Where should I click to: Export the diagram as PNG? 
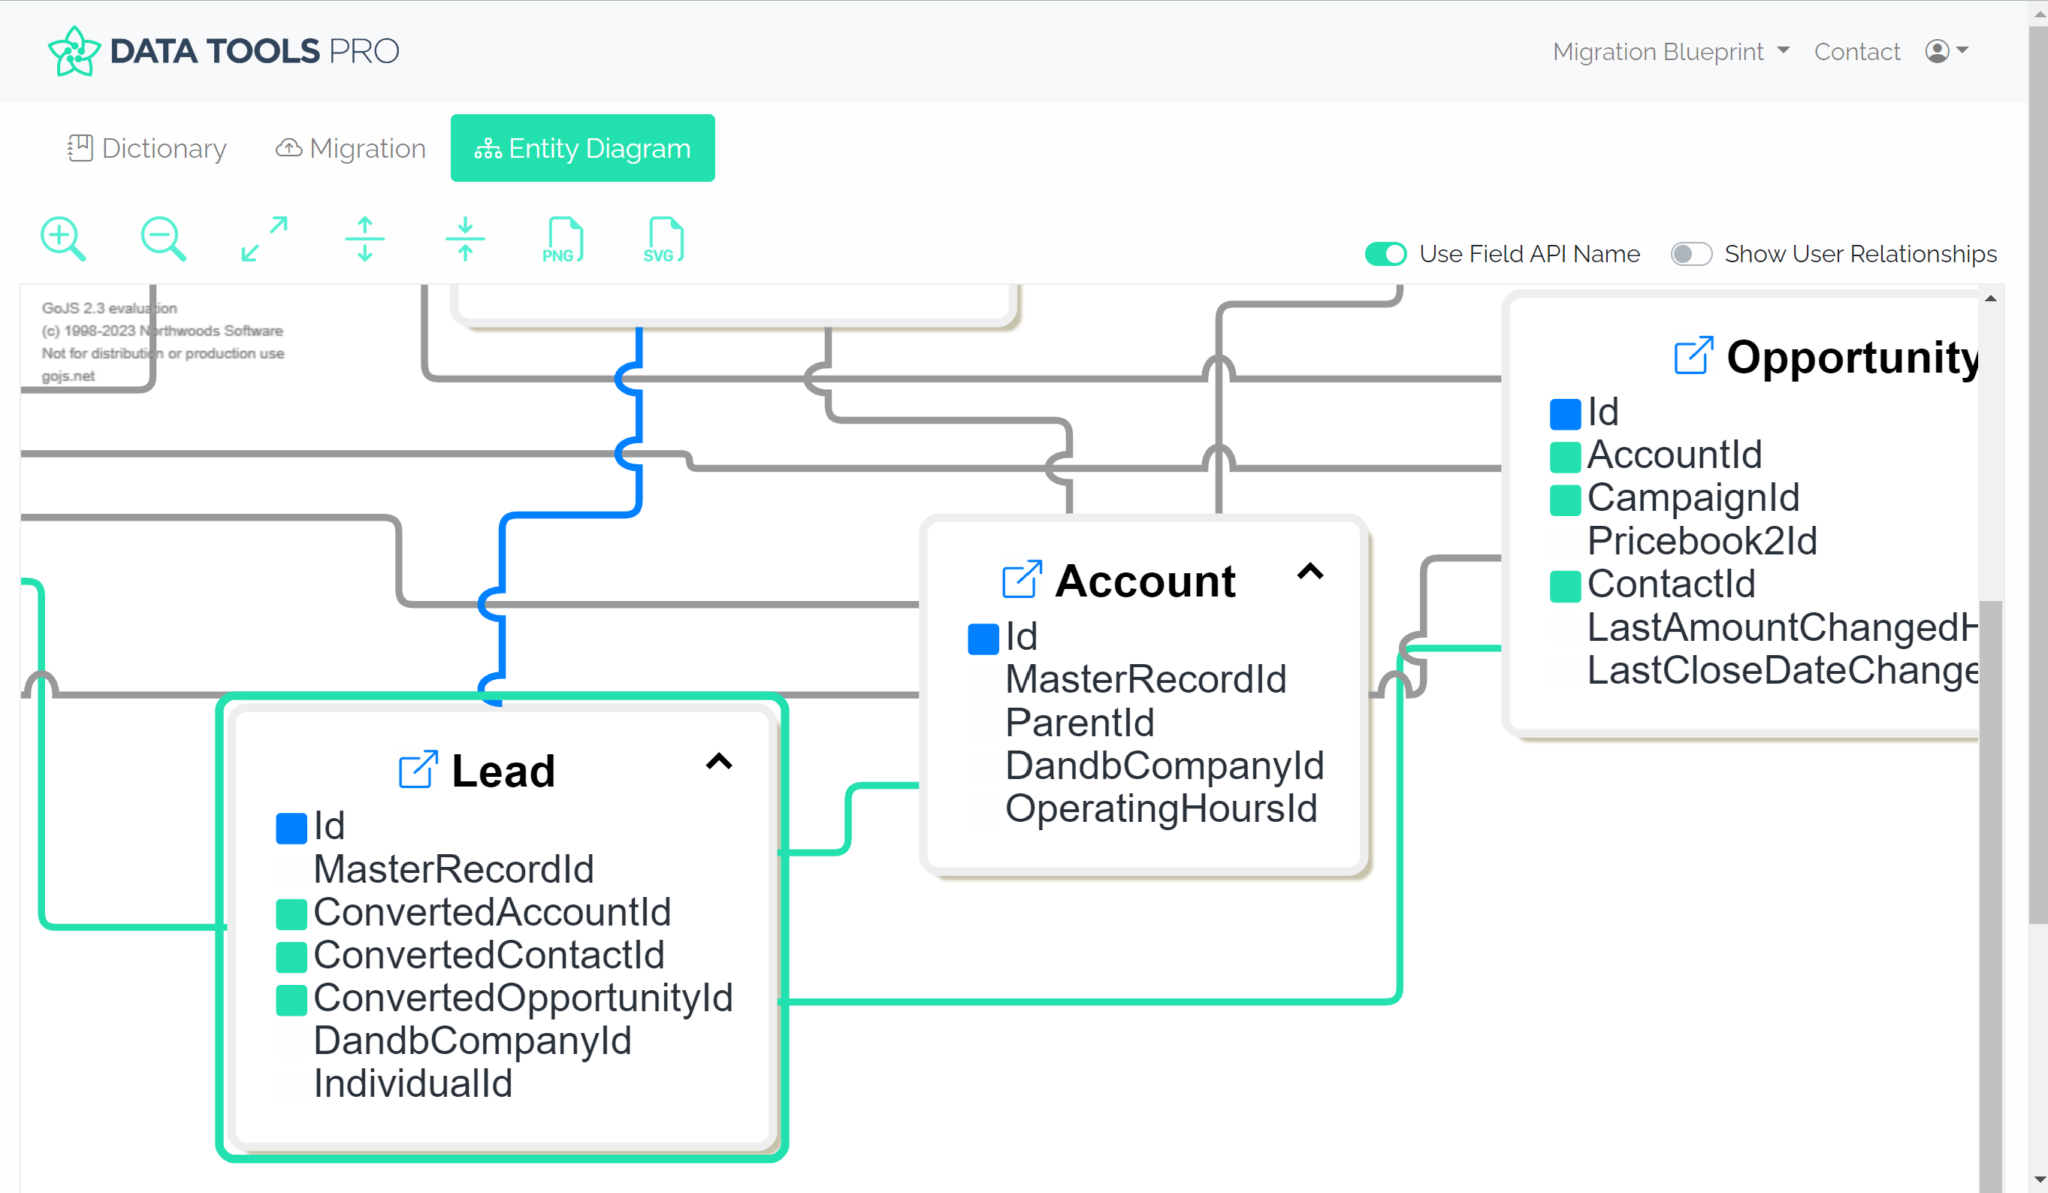(562, 238)
